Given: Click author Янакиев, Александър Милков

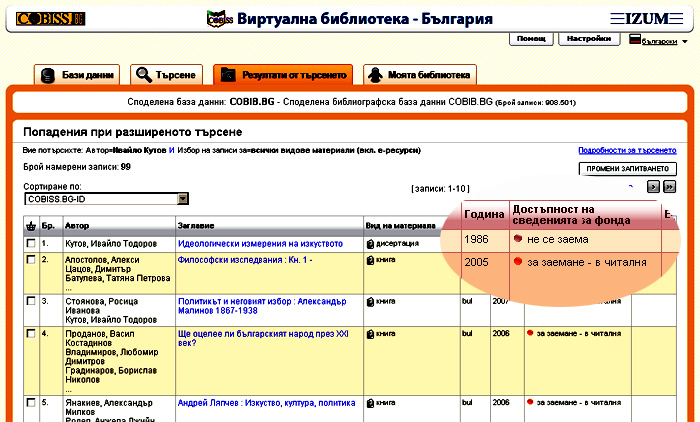Looking at the screenshot, I should click(x=109, y=407).
